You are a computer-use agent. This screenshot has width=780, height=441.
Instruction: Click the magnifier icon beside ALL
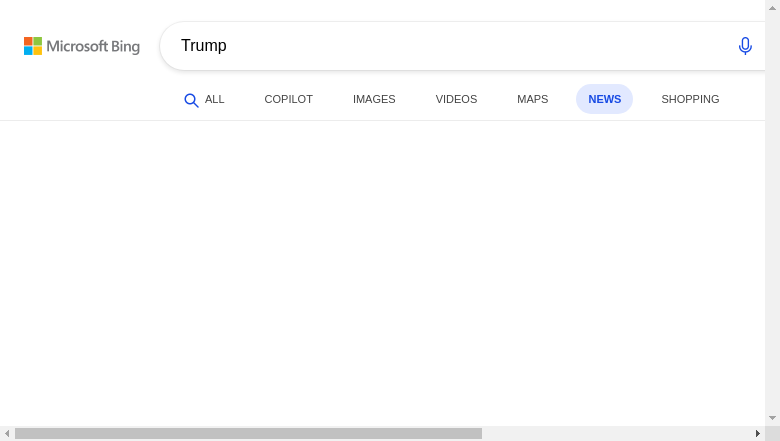pyautogui.click(x=191, y=100)
